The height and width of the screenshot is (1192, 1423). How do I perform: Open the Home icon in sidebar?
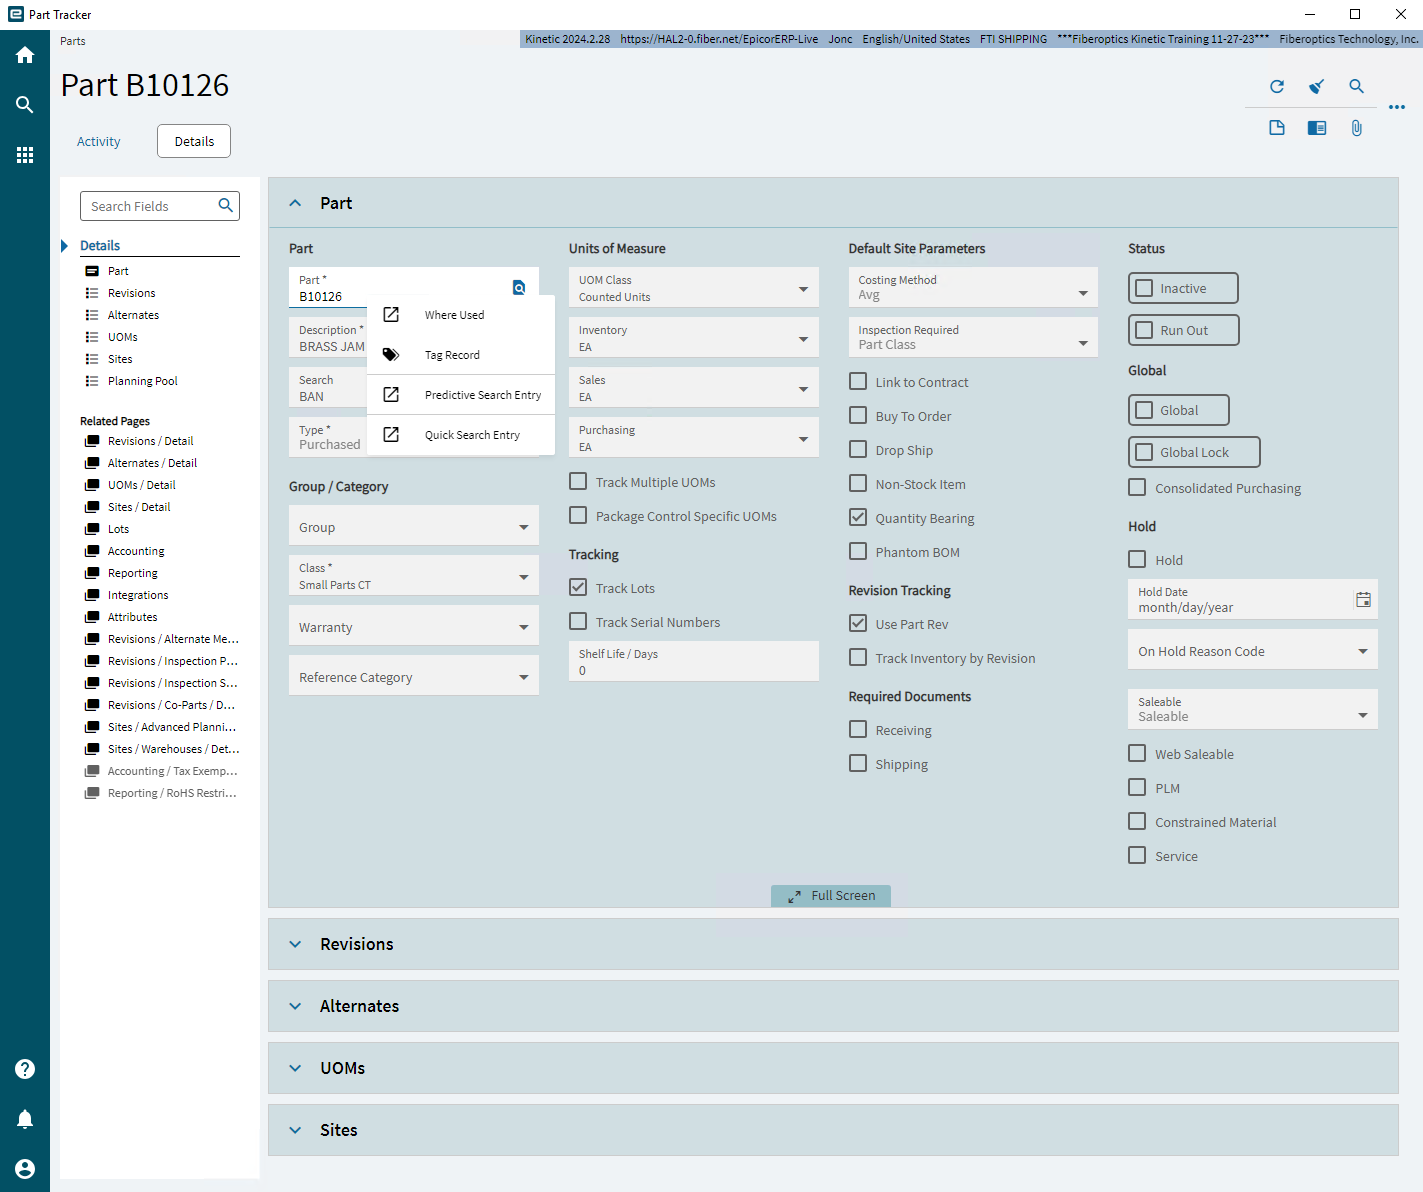[25, 55]
